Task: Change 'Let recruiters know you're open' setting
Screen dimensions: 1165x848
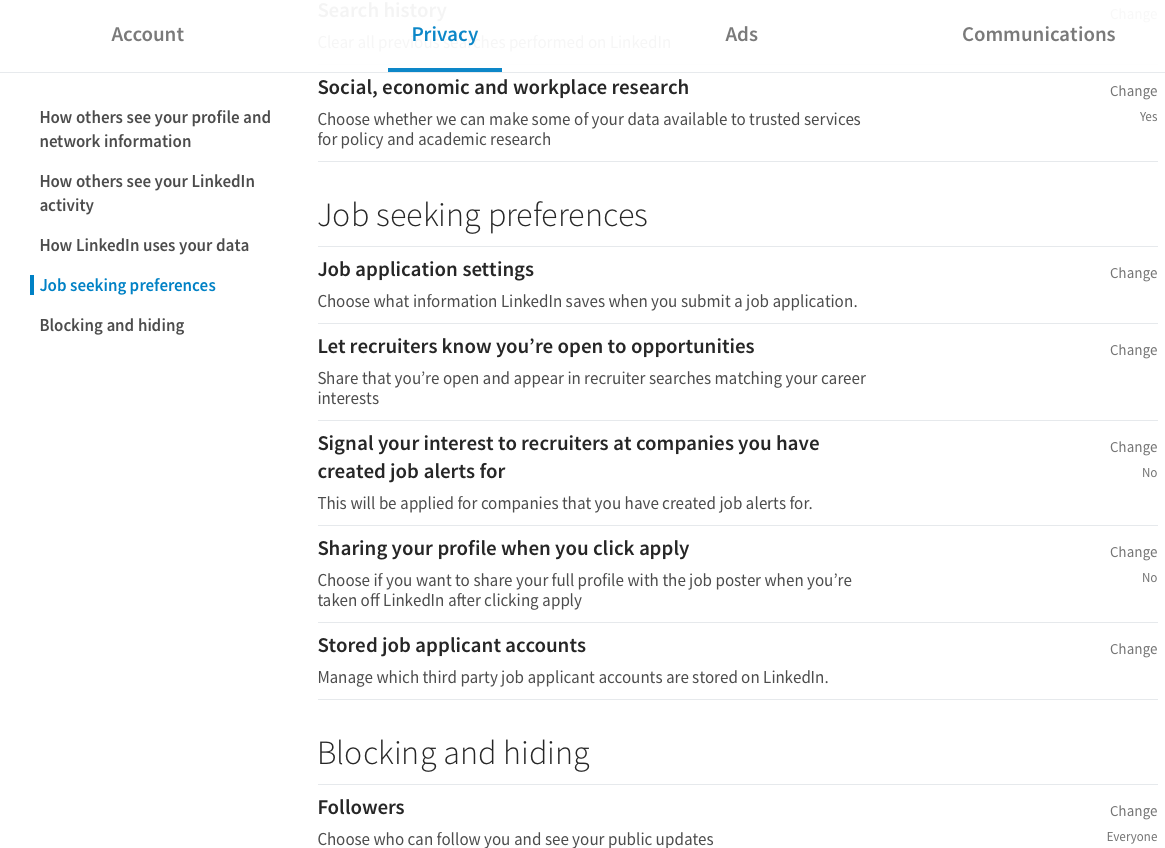Action: [1133, 350]
